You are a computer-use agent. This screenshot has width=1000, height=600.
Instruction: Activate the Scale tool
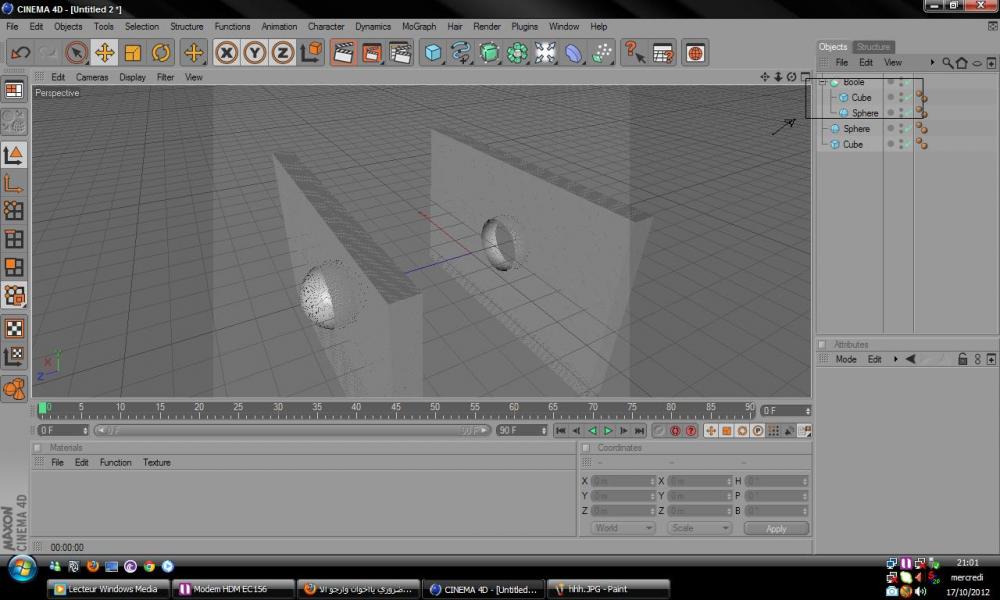click(x=133, y=52)
